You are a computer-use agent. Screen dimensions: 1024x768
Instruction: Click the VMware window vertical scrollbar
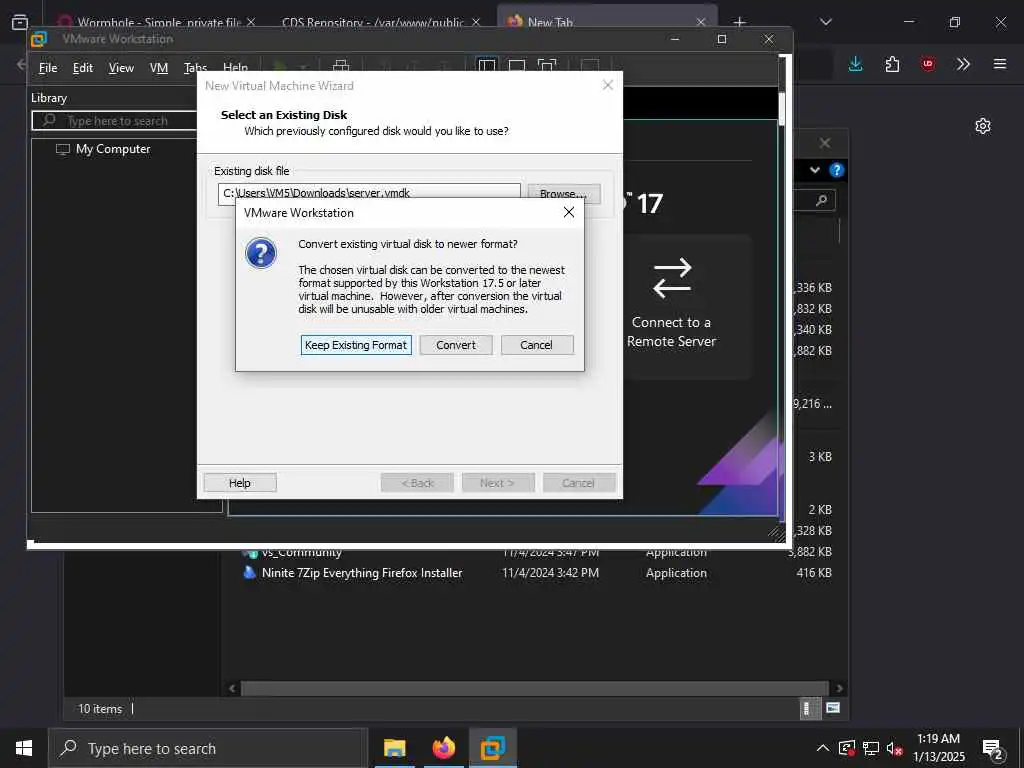tap(781, 108)
